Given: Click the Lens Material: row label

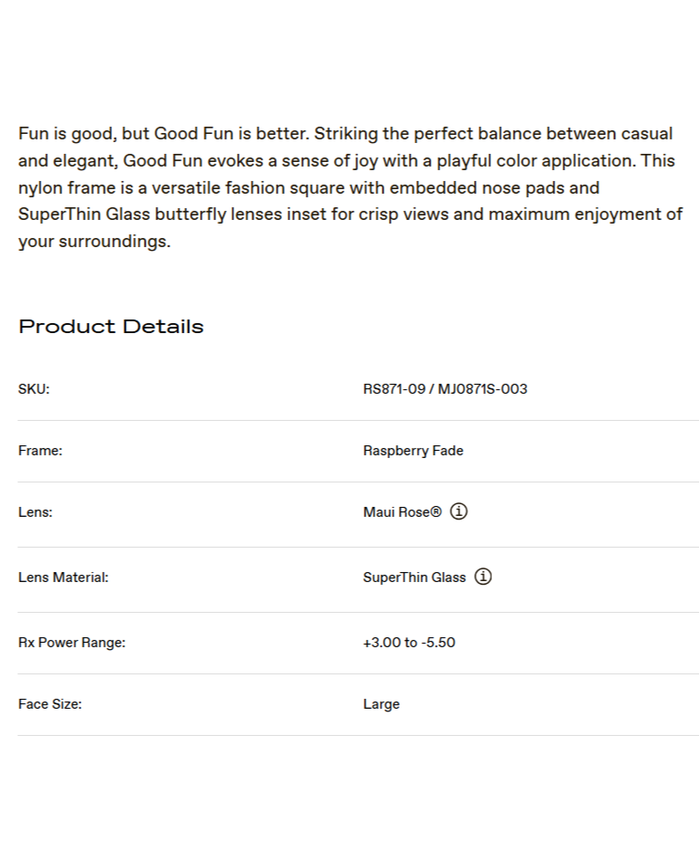Looking at the screenshot, I should point(63,577).
